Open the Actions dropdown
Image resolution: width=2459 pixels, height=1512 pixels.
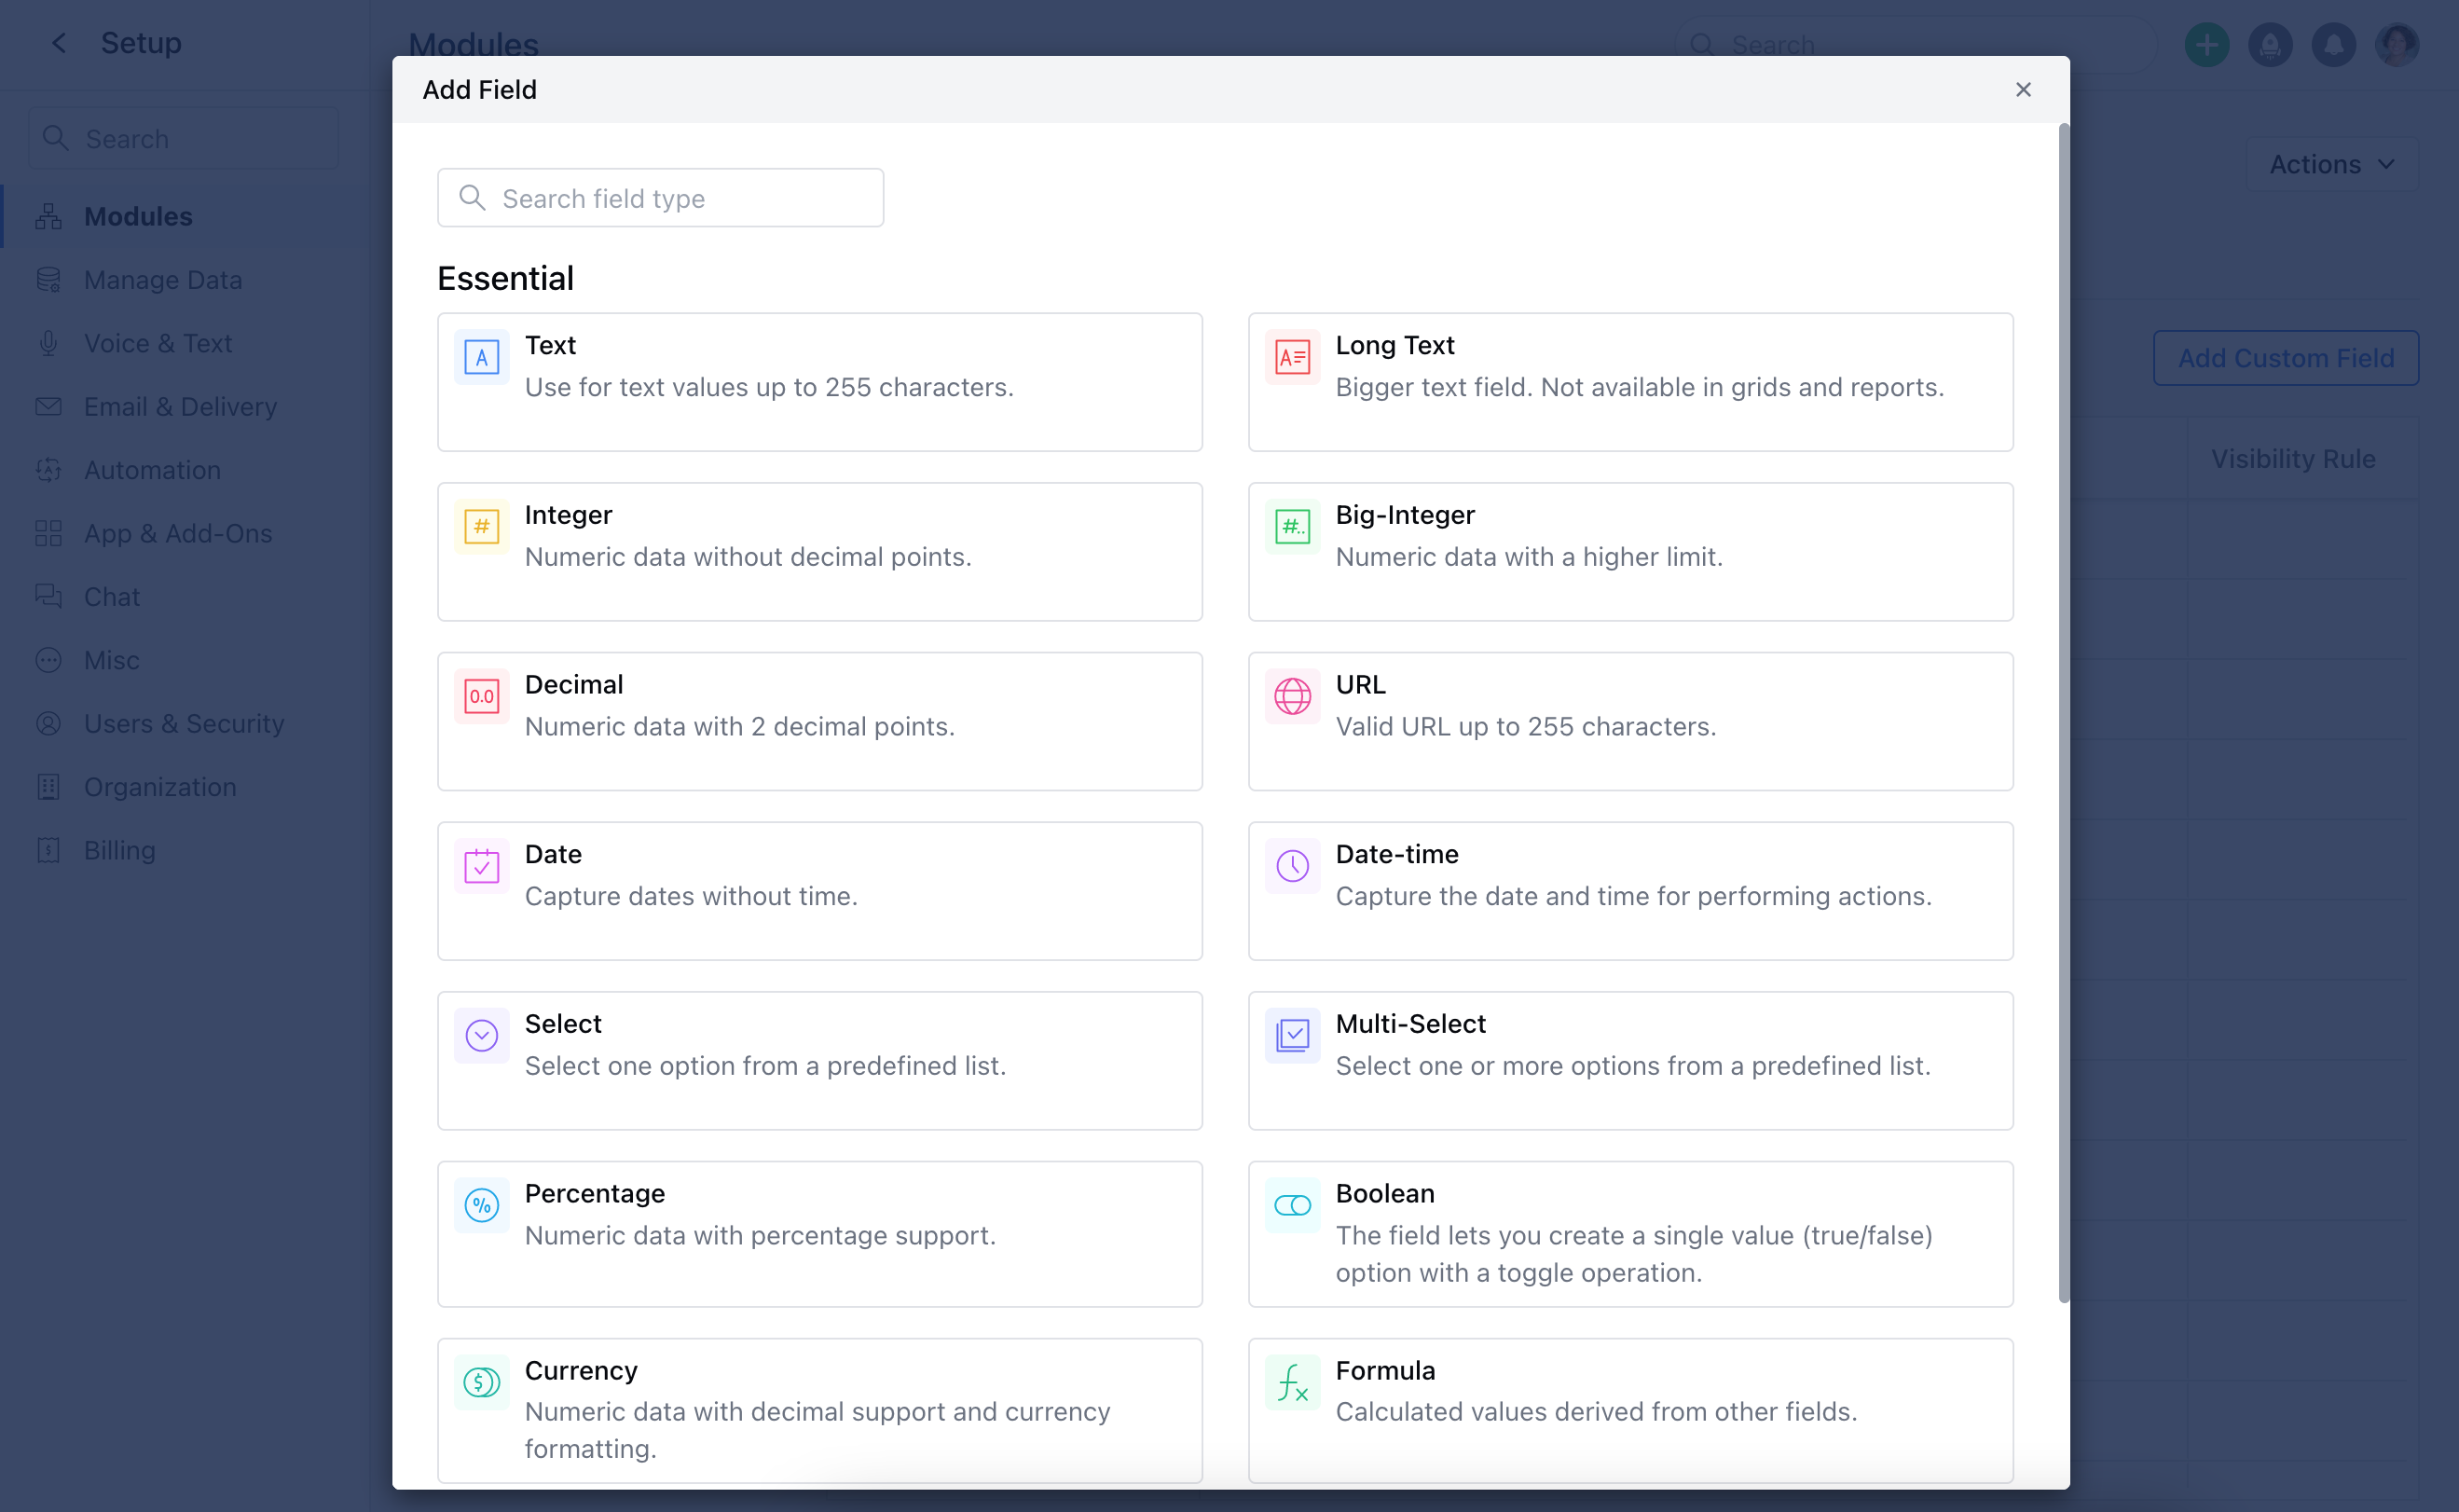(x=2331, y=164)
